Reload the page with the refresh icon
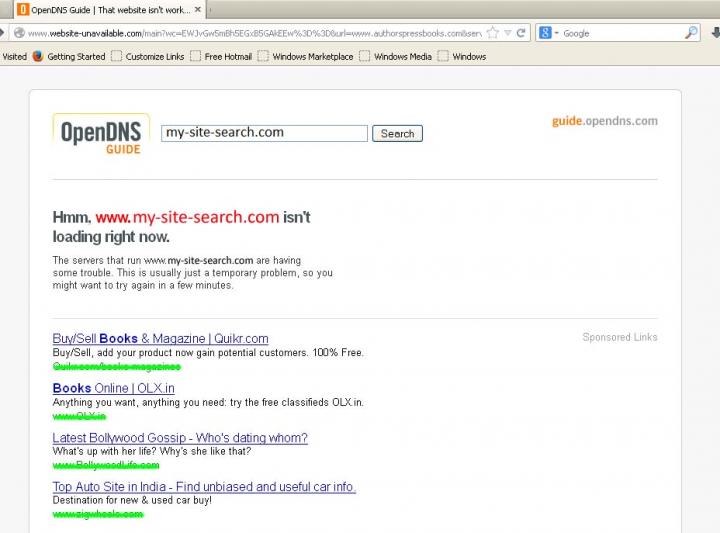 click(x=521, y=33)
